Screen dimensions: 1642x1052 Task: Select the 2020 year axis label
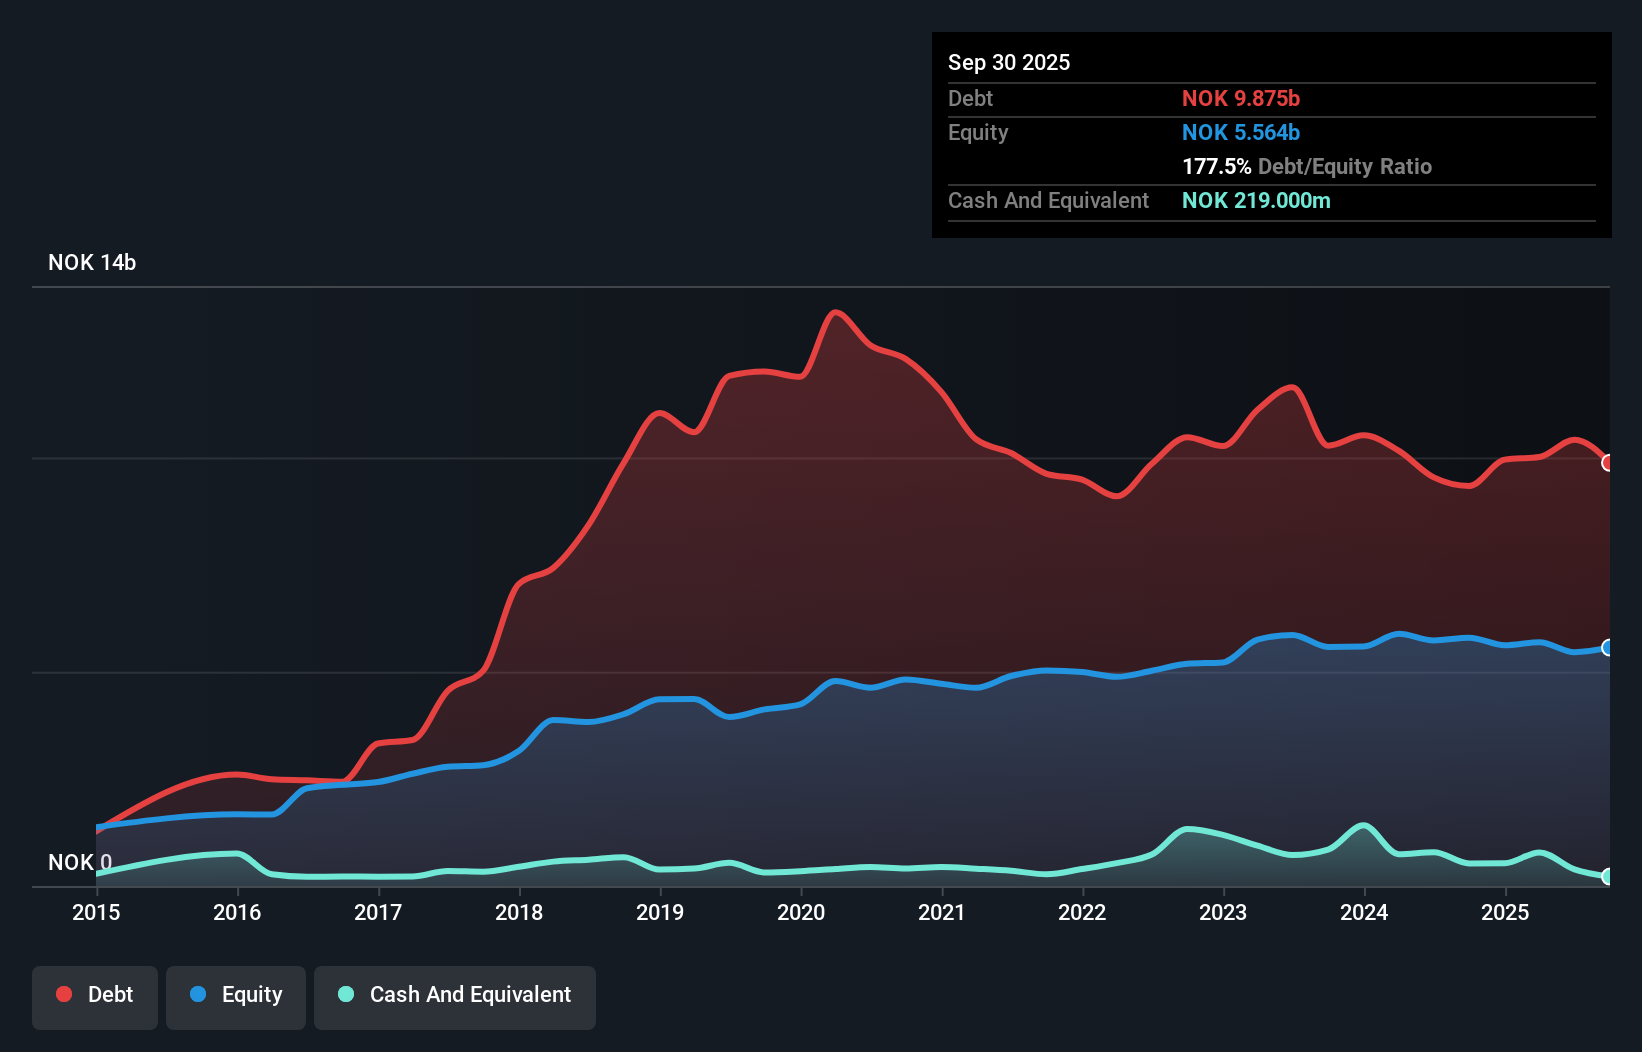800,912
